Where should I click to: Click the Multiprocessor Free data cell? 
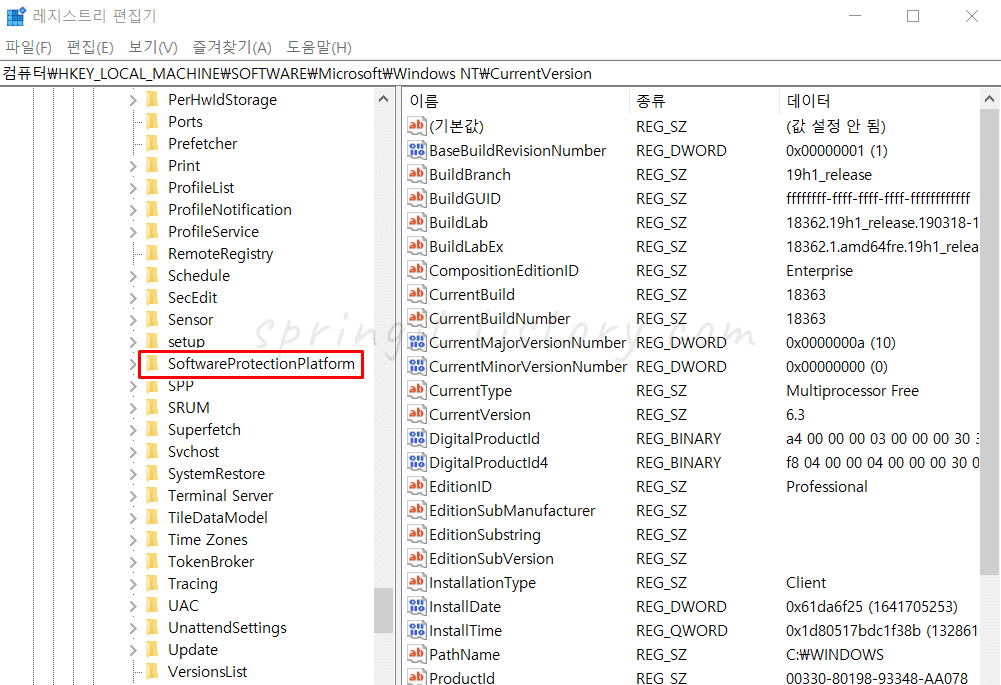852,391
